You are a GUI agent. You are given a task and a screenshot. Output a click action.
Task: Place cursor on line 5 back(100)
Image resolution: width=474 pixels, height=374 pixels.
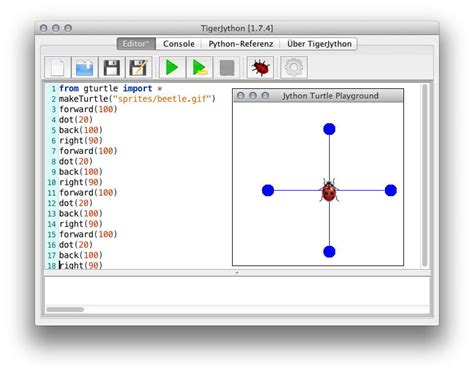coord(81,130)
